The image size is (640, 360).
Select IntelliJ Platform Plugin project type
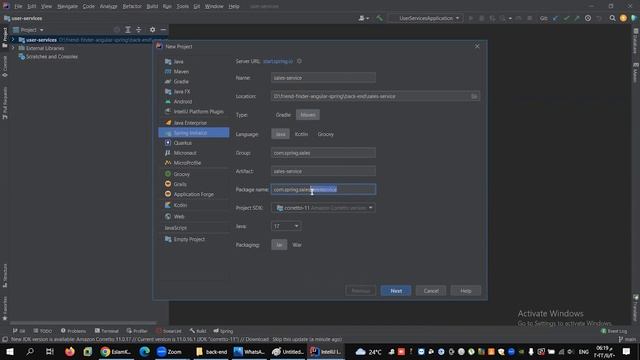click(198, 111)
